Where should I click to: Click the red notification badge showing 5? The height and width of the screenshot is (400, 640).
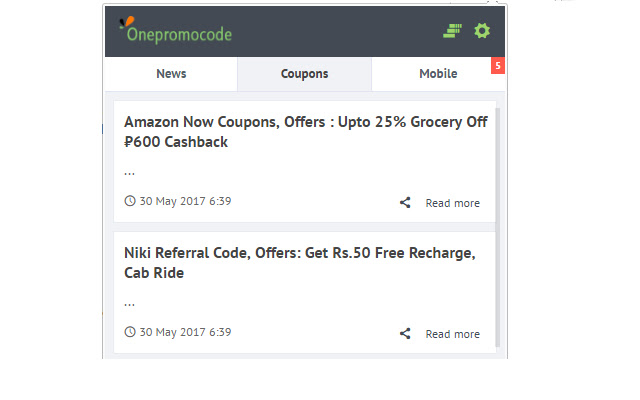498,66
